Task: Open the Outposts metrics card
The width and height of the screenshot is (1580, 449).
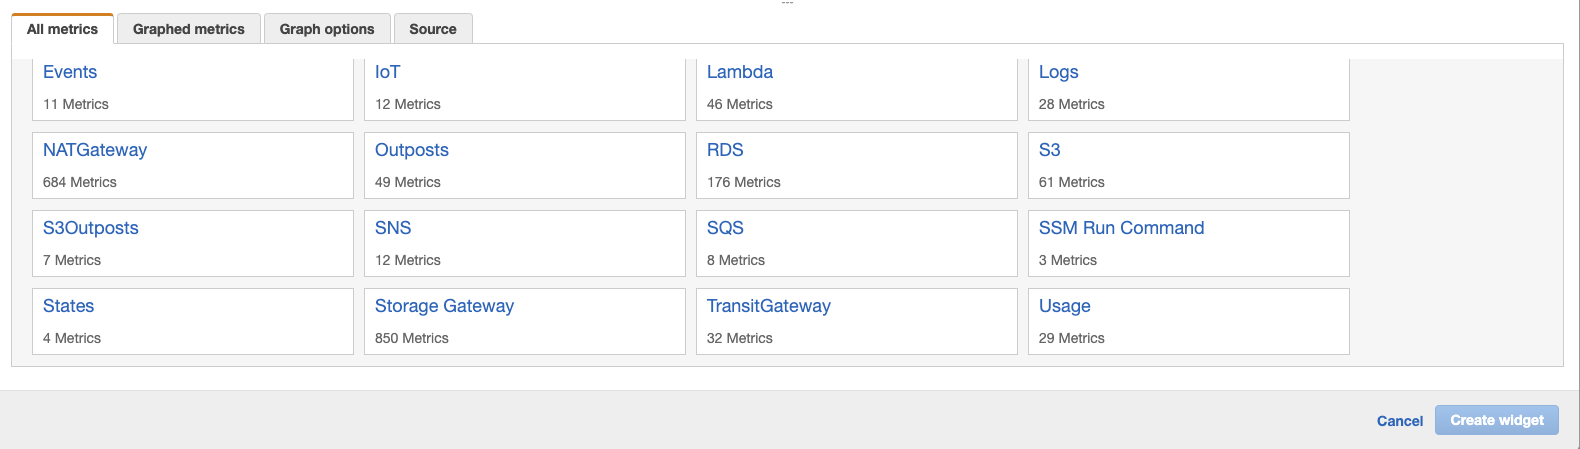Action: [x=411, y=150]
